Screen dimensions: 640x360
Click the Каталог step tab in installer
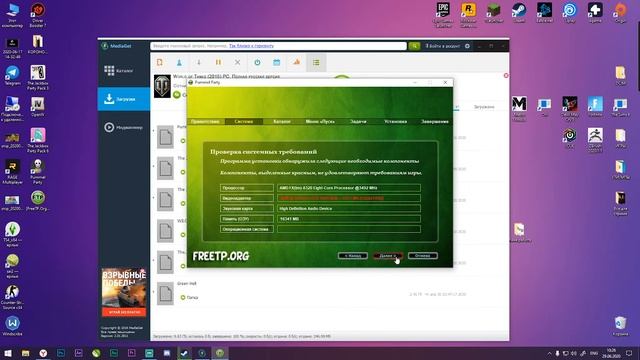pyautogui.click(x=282, y=122)
